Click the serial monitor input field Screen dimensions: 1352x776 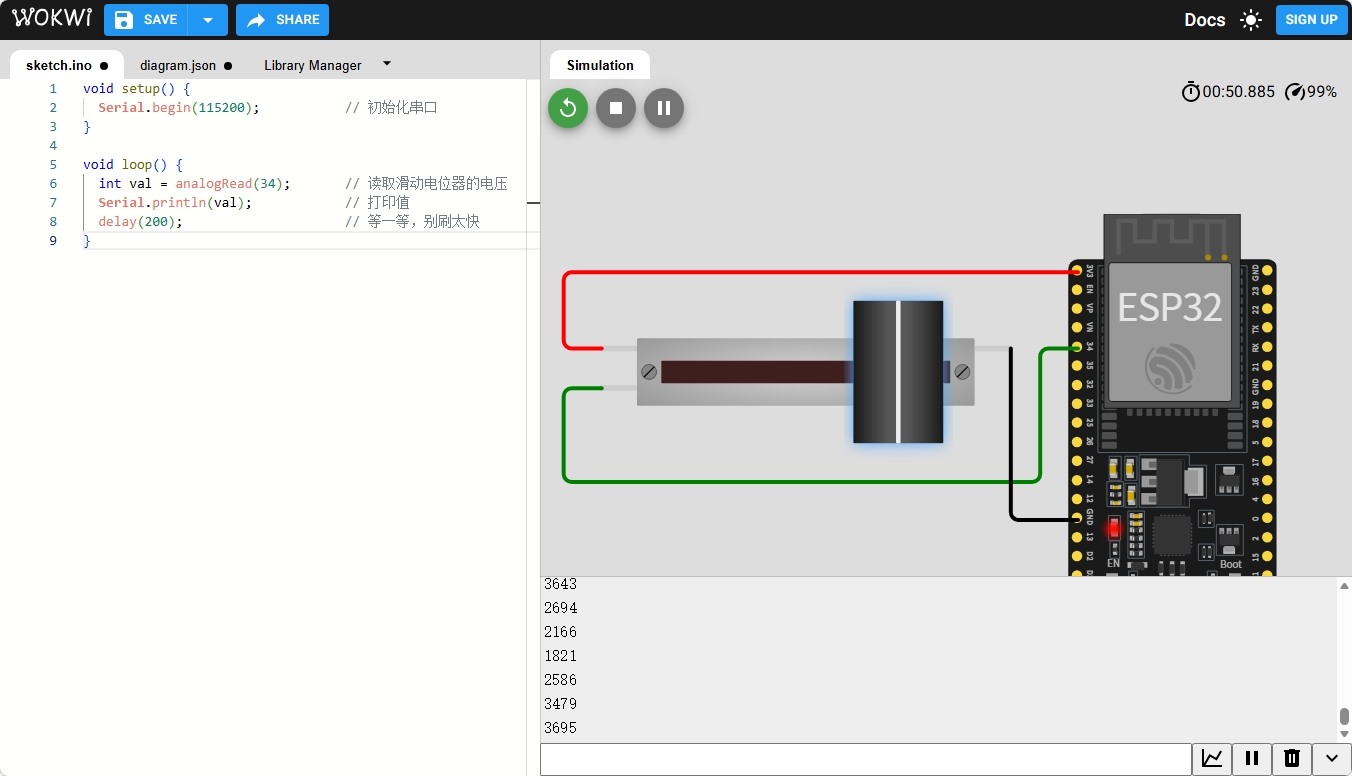point(866,759)
